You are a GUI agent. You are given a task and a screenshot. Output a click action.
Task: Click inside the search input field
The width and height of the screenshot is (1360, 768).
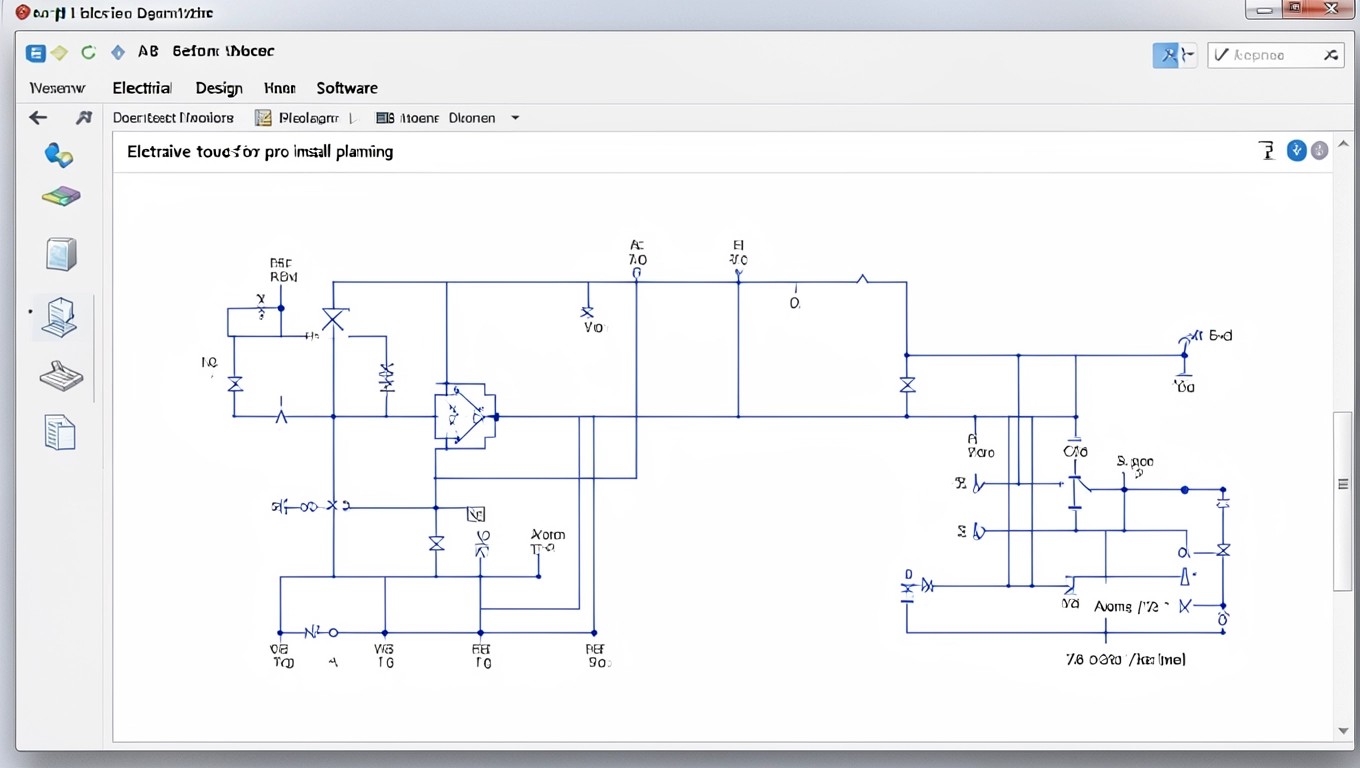[1270, 55]
